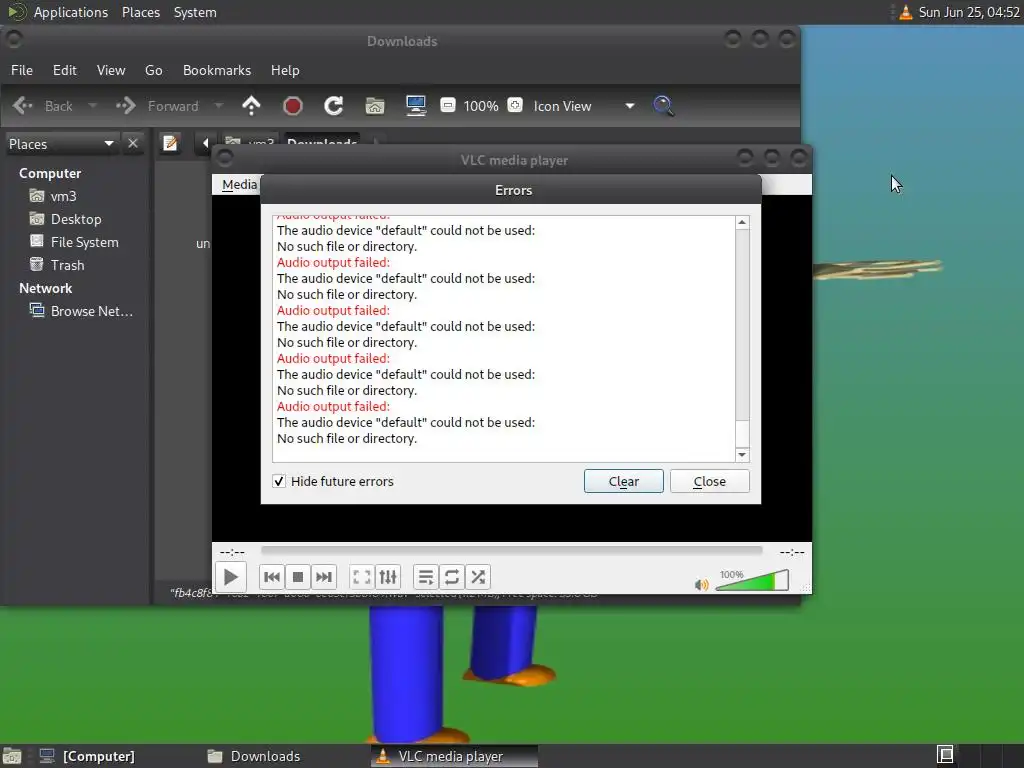The width and height of the screenshot is (1024, 768).
Task: Mute audio via VLC speaker icon
Action: [x=701, y=584]
